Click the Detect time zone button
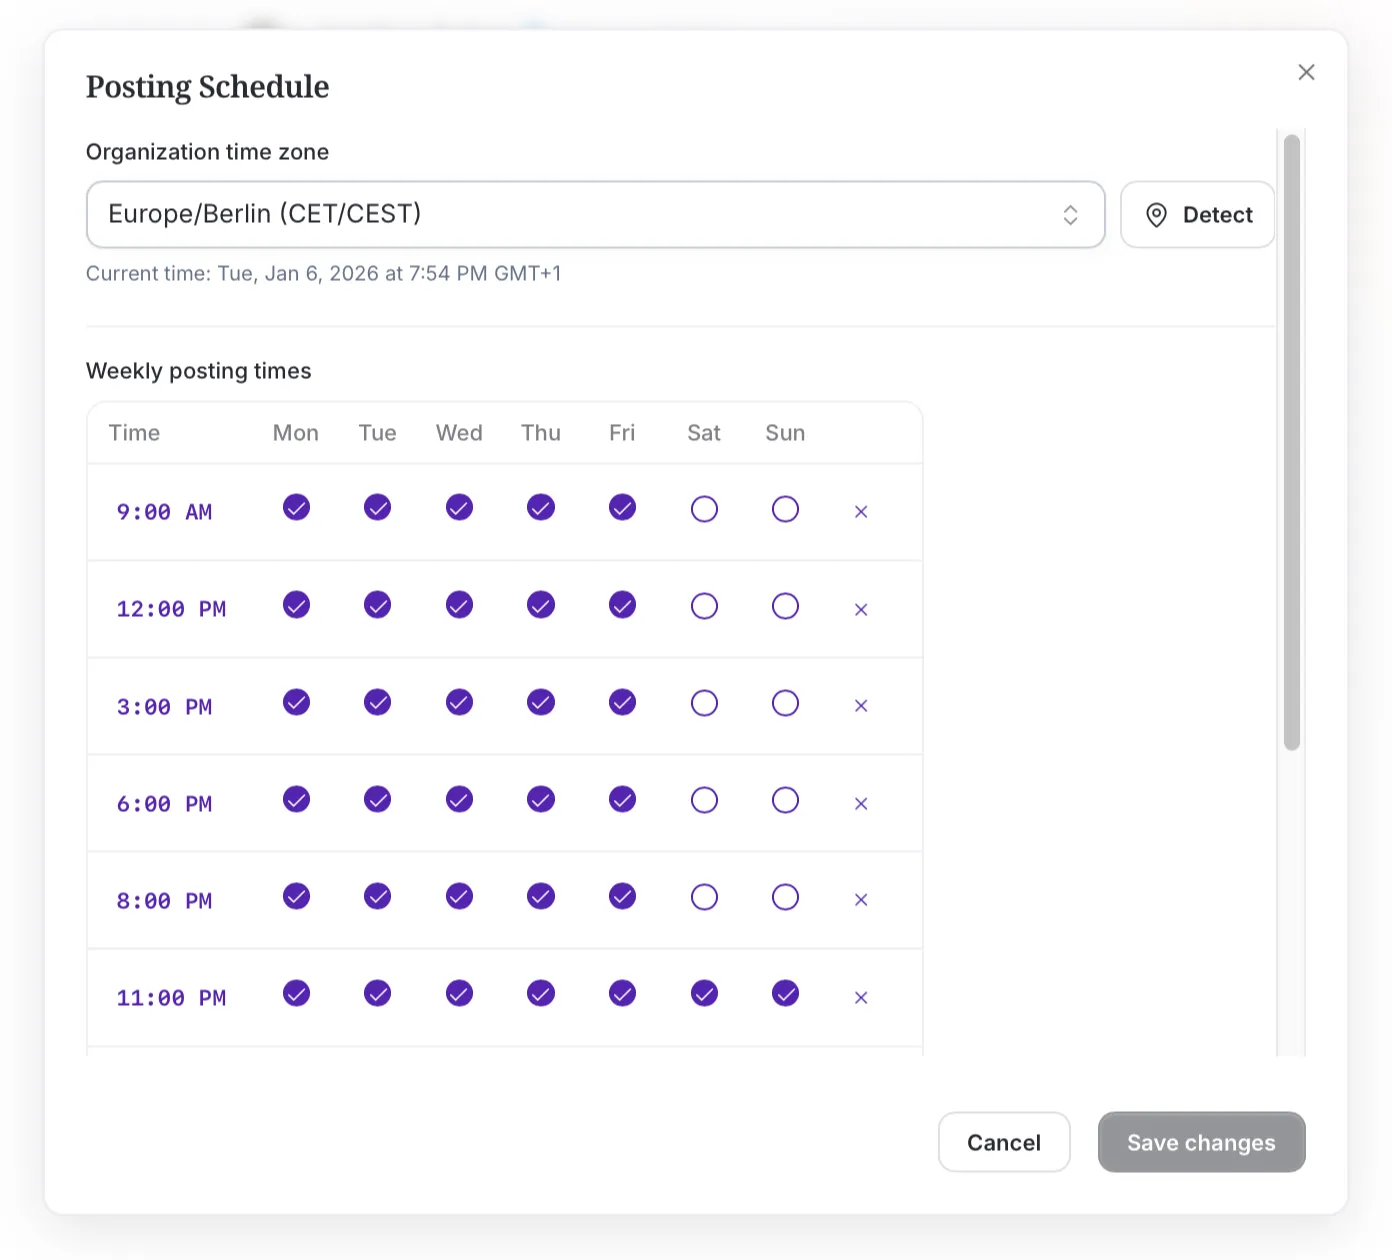The width and height of the screenshot is (1392, 1260). pyautogui.click(x=1198, y=214)
